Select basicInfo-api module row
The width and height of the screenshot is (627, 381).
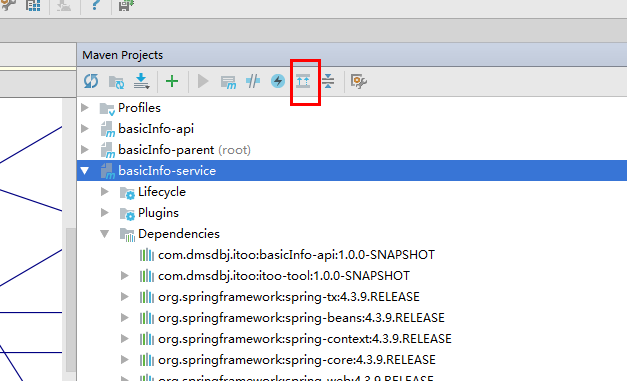(352, 129)
